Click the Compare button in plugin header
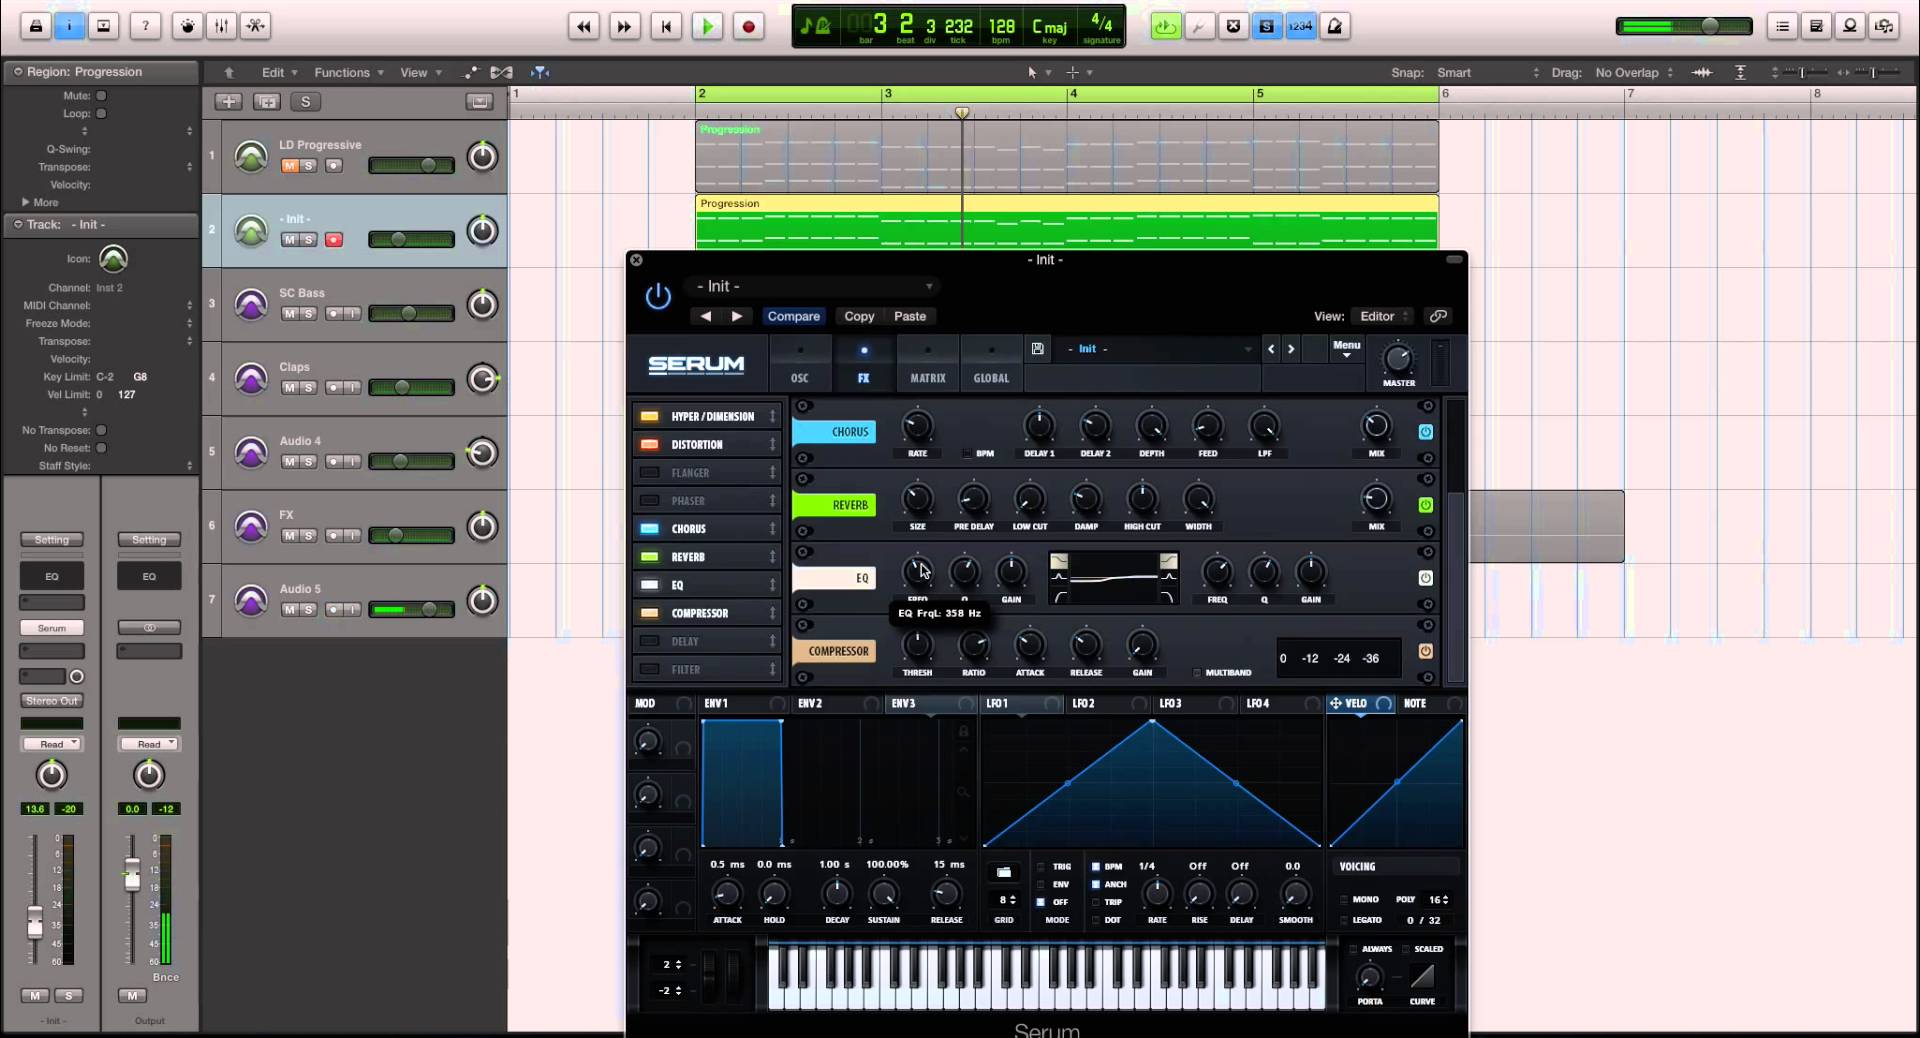This screenshot has height=1038, width=1920. pos(793,316)
